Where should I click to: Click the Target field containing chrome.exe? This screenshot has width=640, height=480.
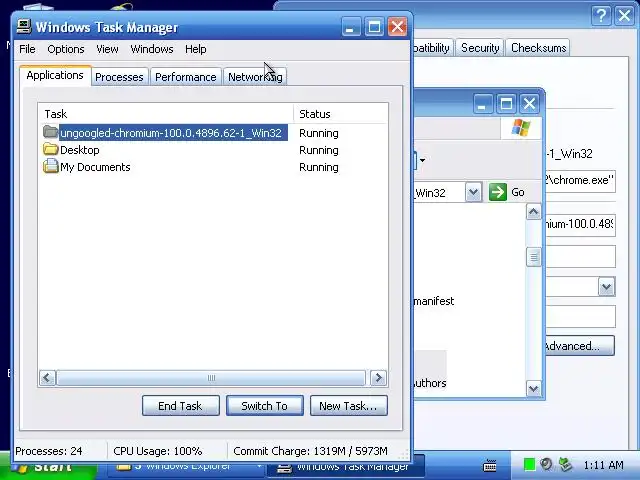click(580, 181)
